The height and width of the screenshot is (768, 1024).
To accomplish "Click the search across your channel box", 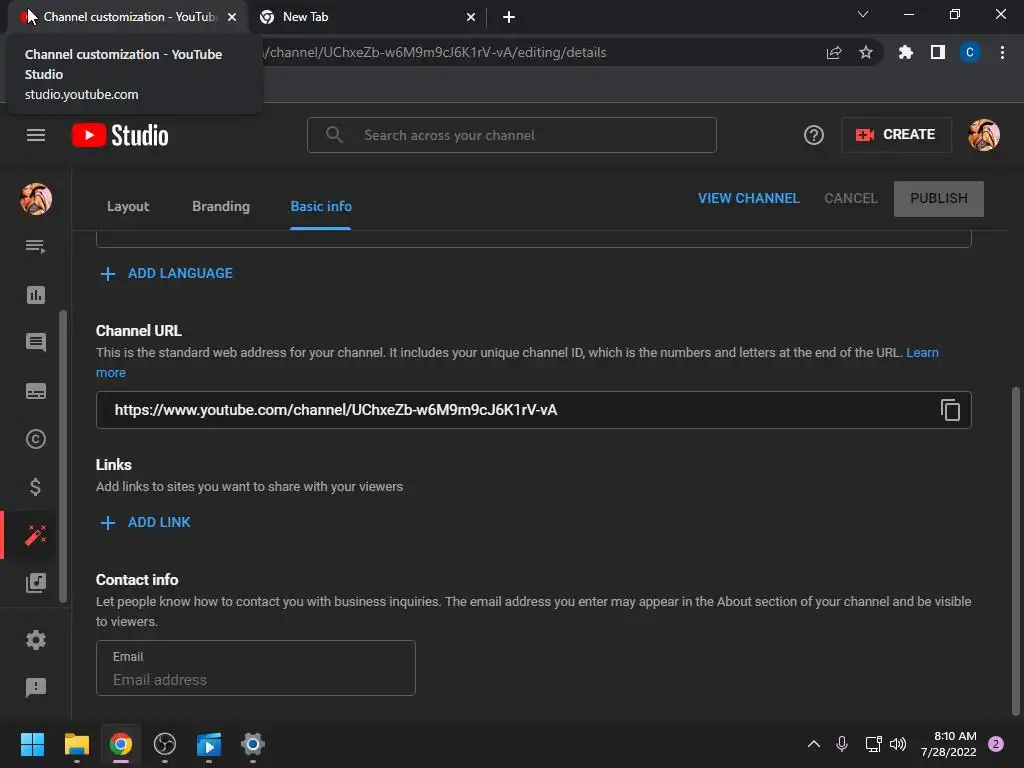I will [x=511, y=135].
